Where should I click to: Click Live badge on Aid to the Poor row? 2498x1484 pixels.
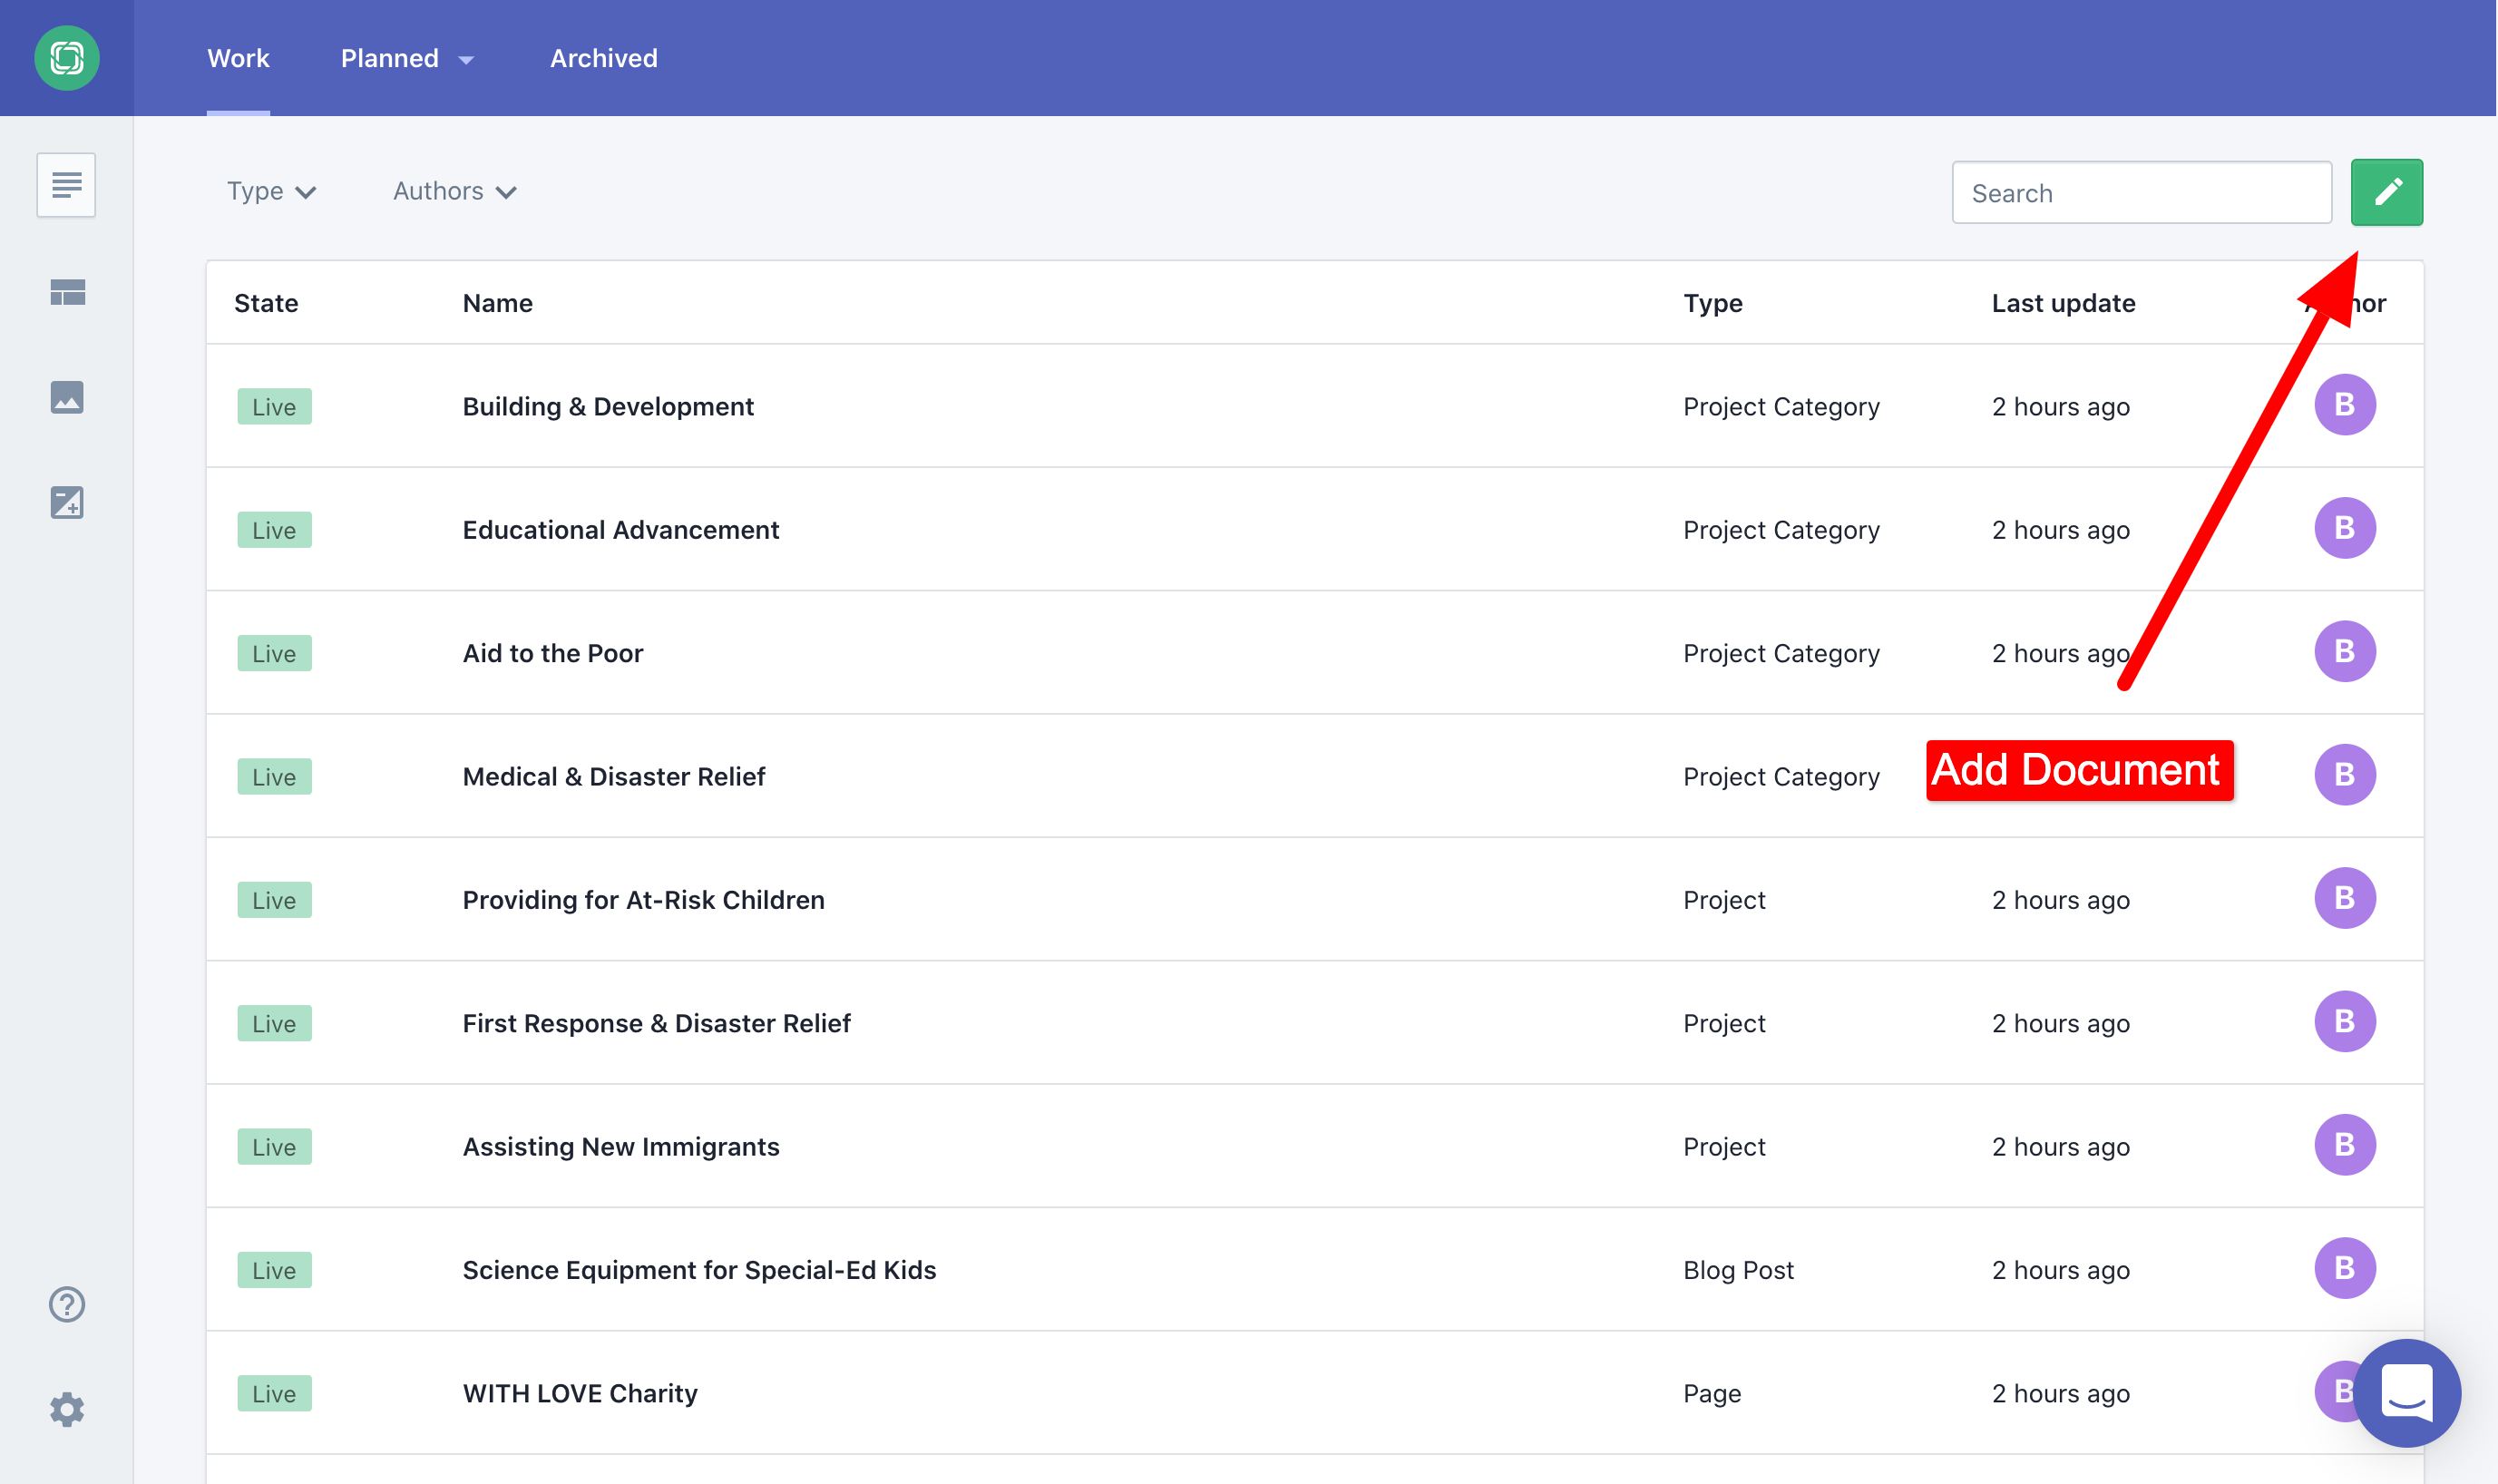[274, 654]
